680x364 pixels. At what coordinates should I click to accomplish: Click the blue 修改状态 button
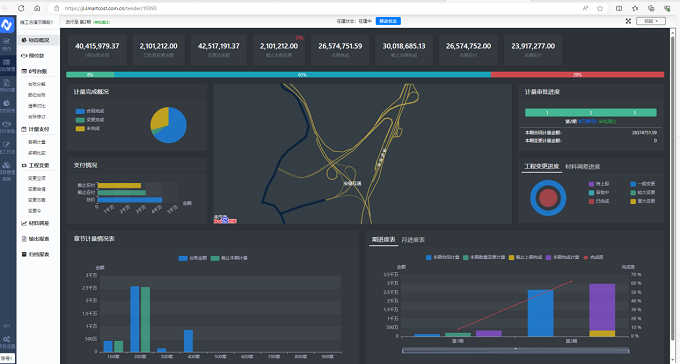[x=388, y=21]
